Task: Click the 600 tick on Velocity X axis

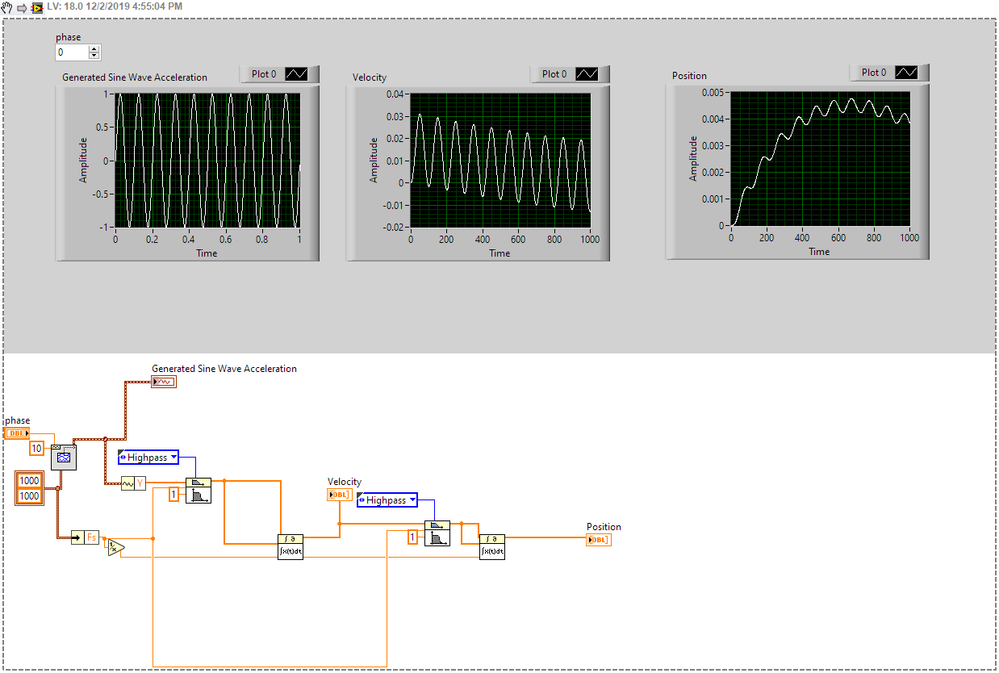Action: (518, 240)
